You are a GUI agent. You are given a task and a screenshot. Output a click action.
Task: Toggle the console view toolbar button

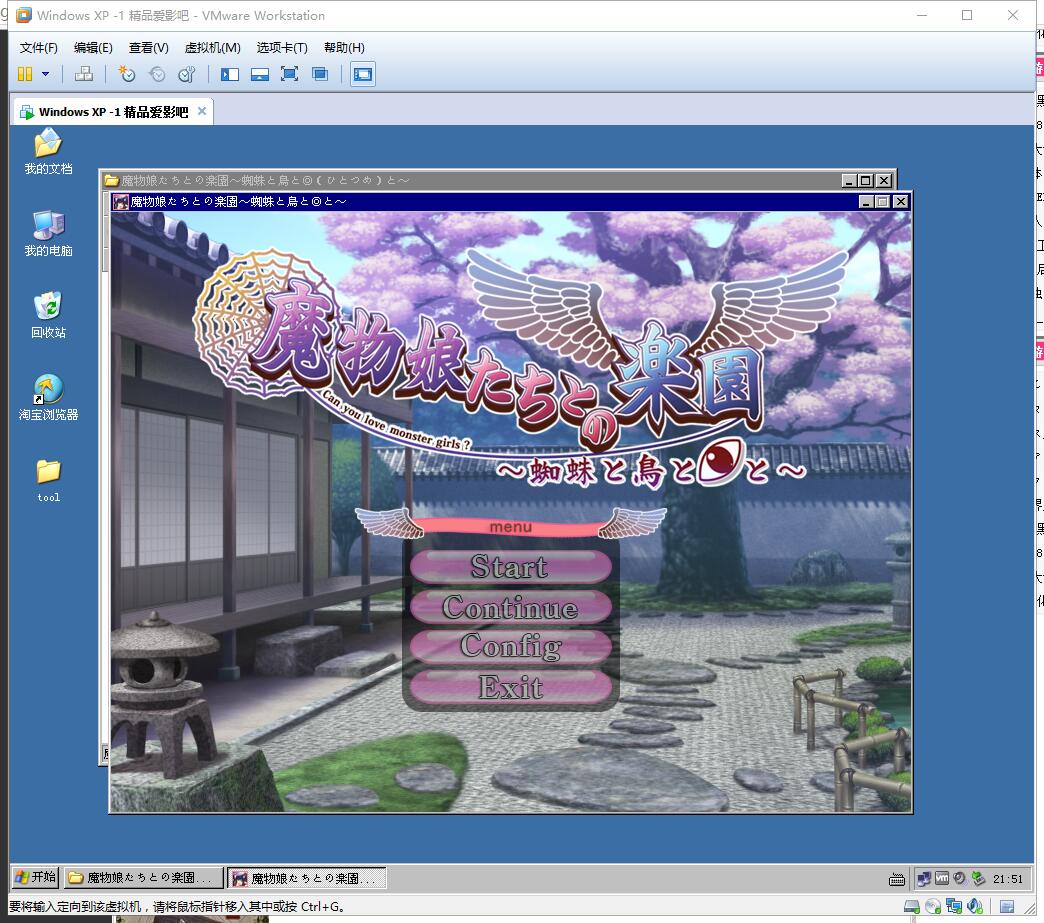pos(363,74)
